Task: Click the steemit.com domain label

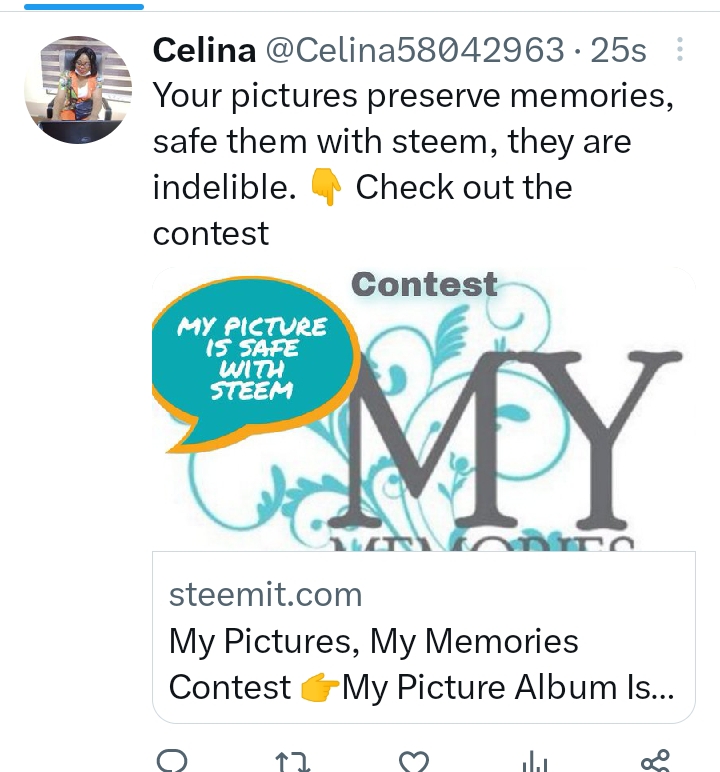Action: click(265, 594)
